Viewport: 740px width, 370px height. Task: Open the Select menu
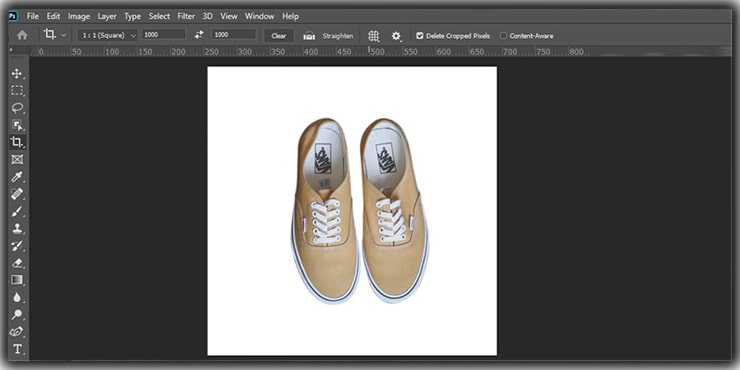159,16
